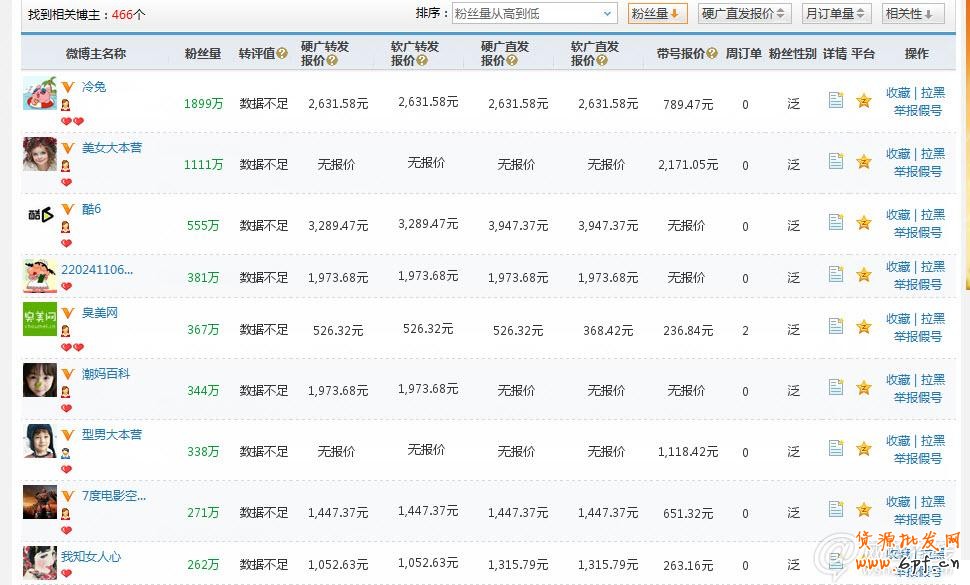This screenshot has height=585, width=970.
Task: Open the 我知女人心 account name link
Action: point(91,557)
